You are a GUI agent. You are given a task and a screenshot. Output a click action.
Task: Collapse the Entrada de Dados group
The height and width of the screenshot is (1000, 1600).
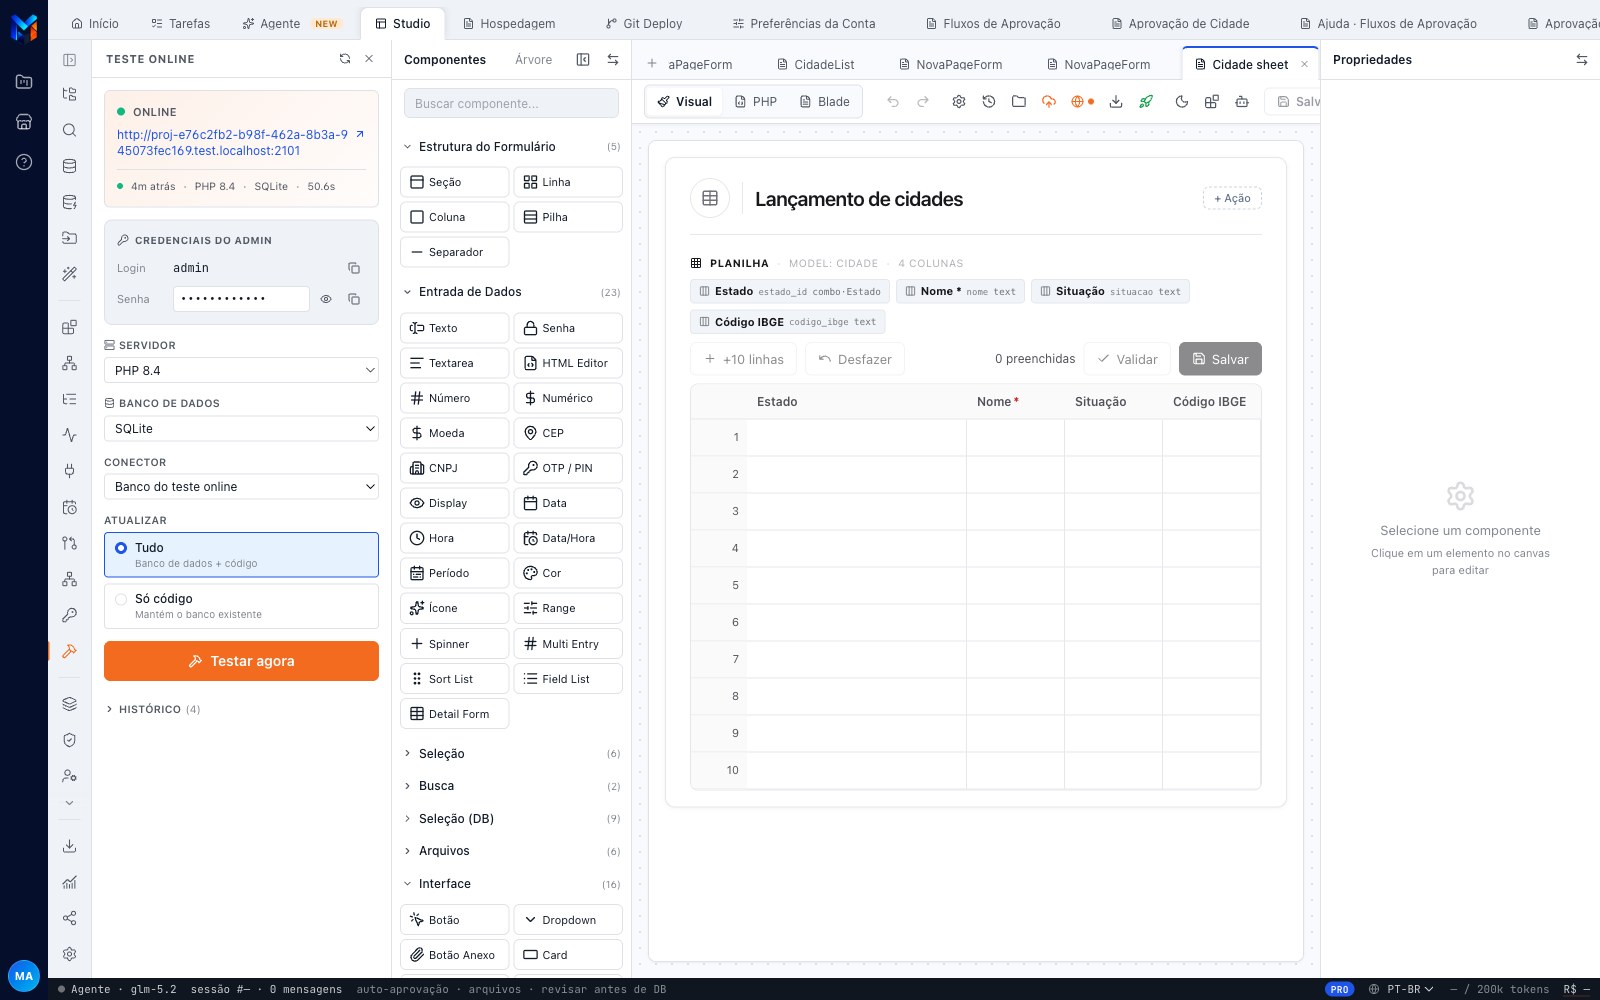point(511,292)
